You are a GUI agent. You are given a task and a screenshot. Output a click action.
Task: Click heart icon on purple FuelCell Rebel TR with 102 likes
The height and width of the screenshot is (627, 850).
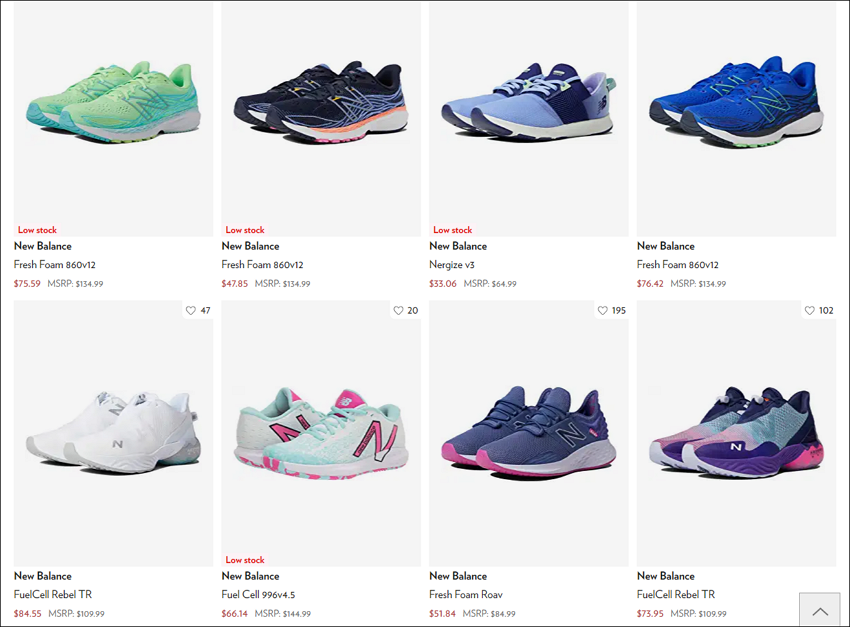pos(809,311)
